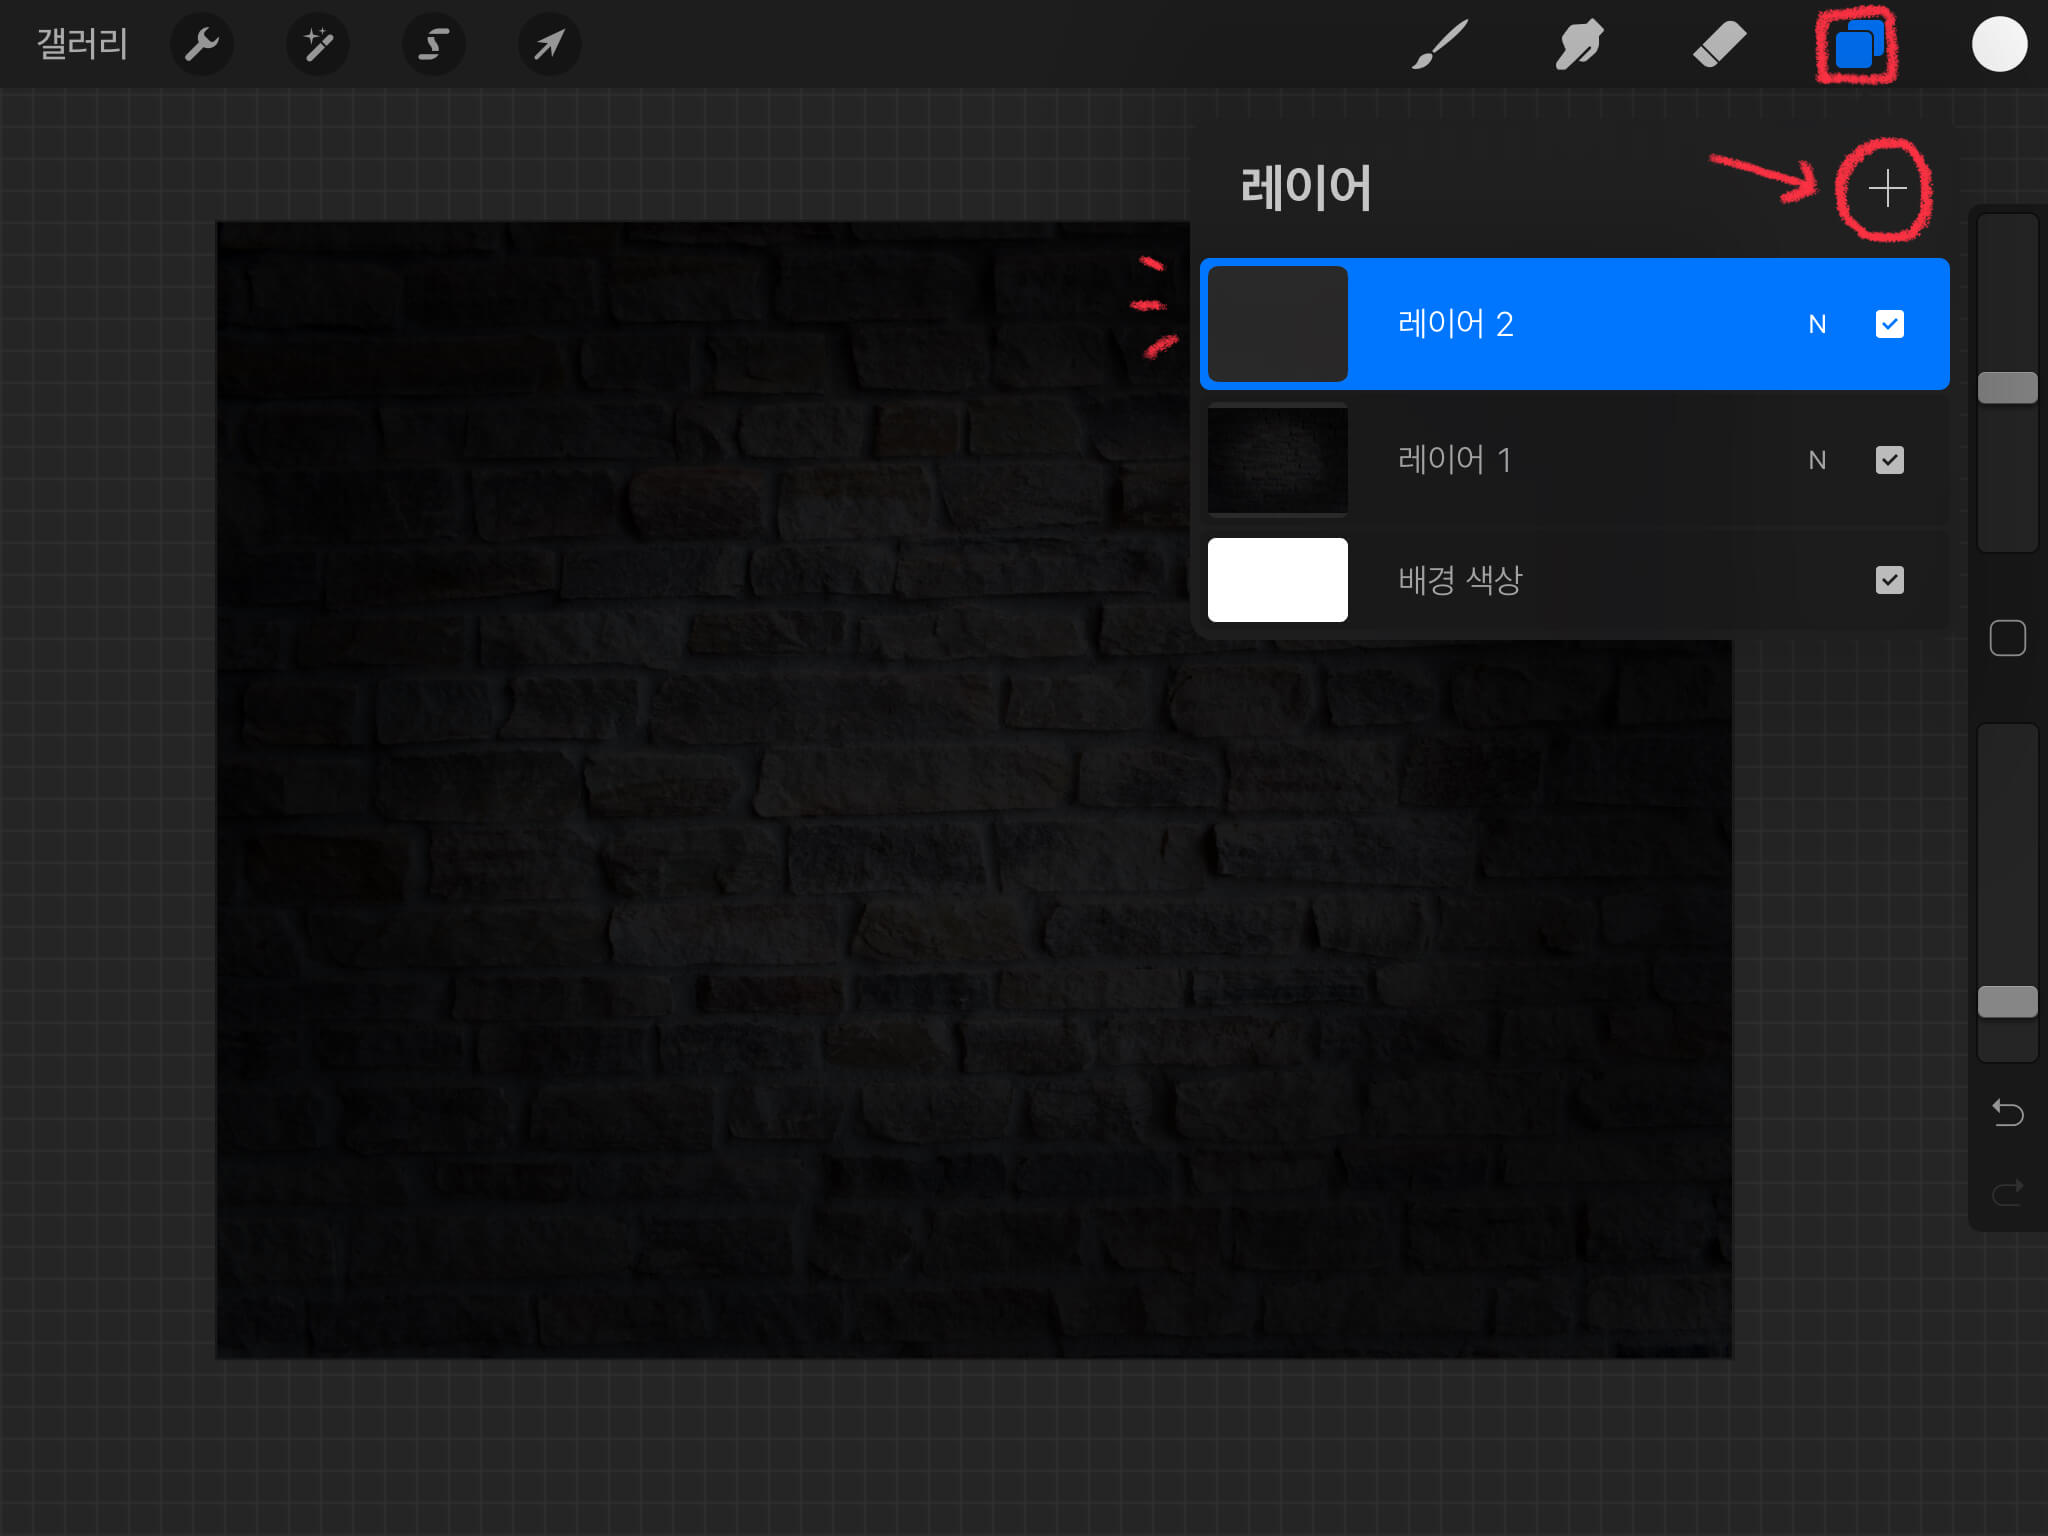Activate the Transform arrow tool

coord(549,44)
